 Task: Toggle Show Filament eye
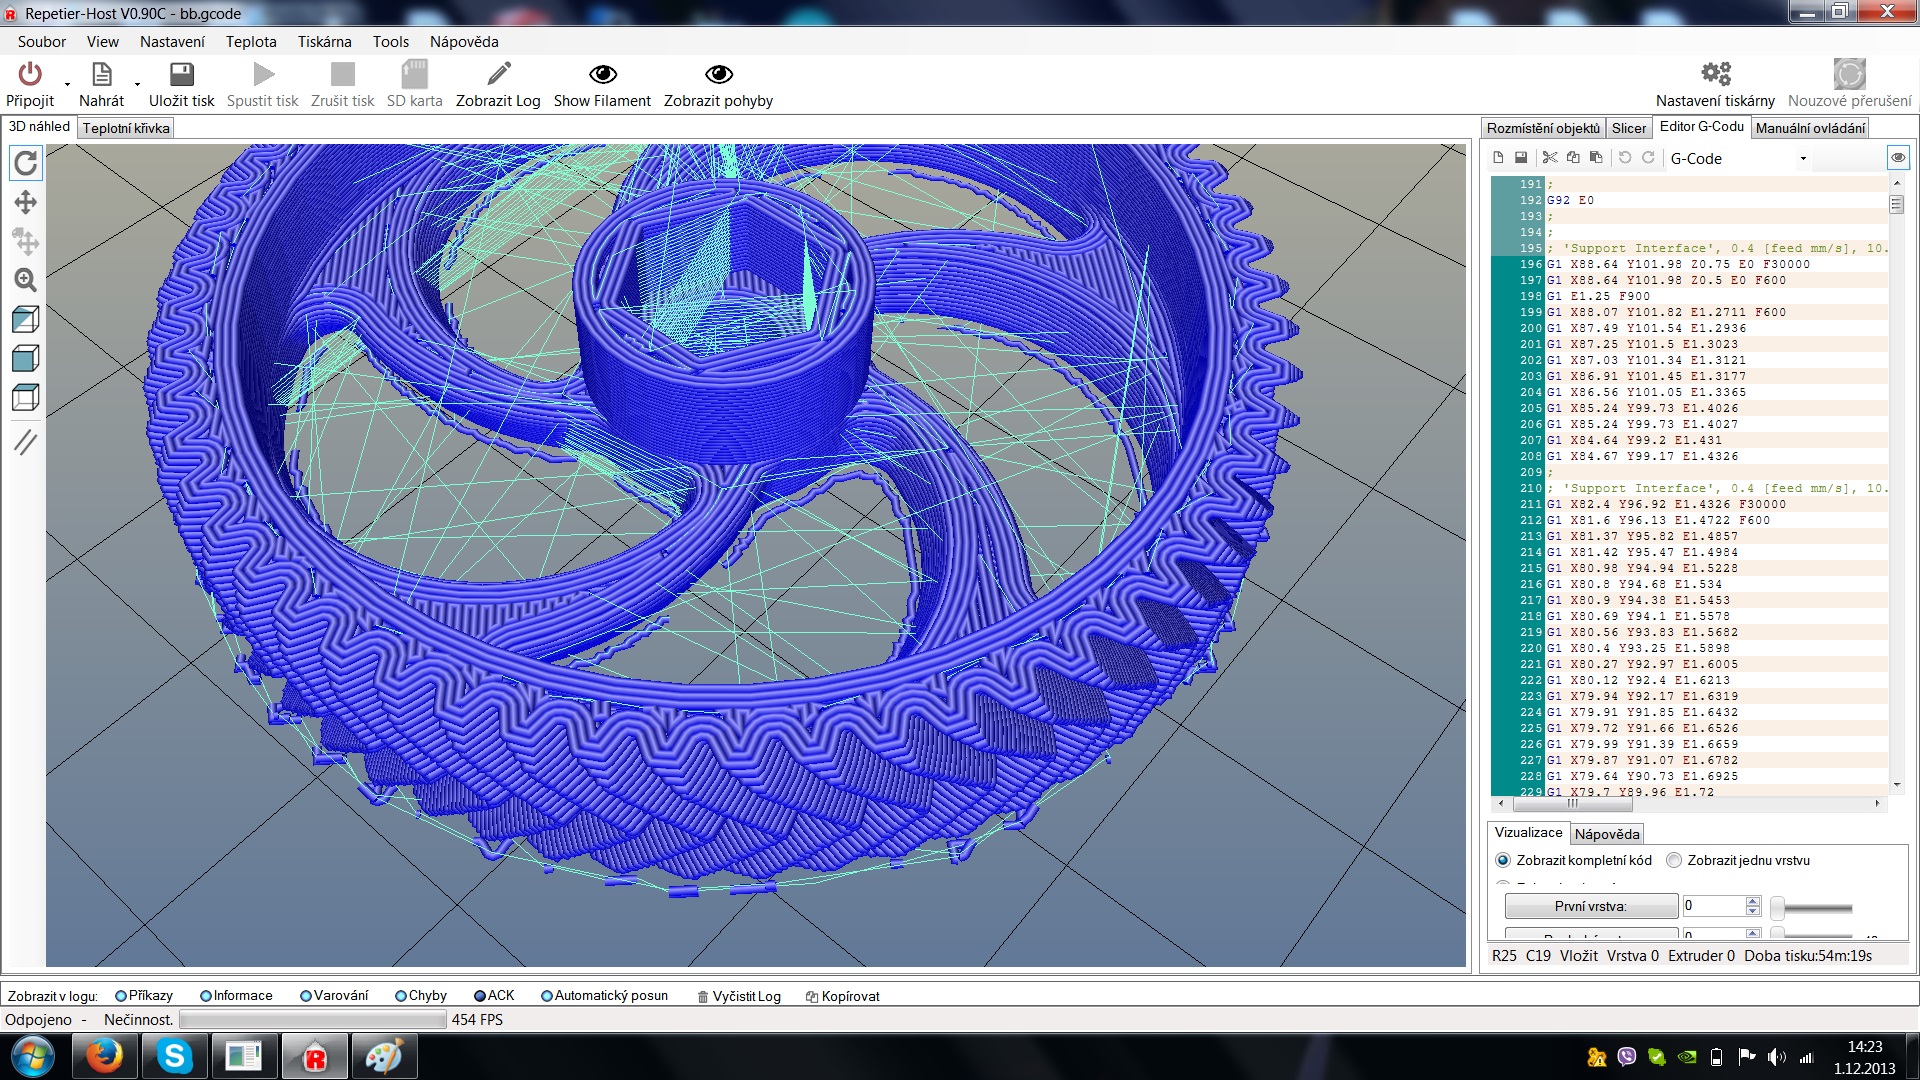pos(602,74)
